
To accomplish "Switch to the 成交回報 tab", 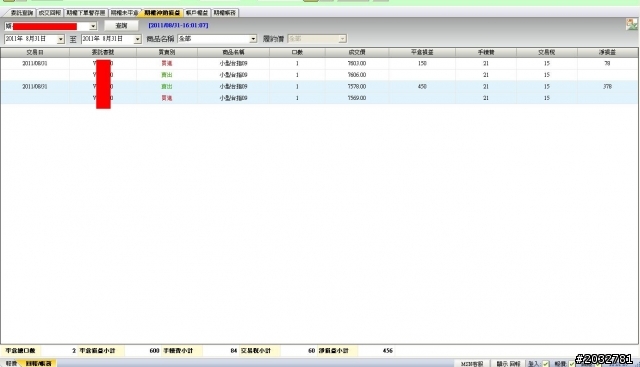I will [50, 13].
